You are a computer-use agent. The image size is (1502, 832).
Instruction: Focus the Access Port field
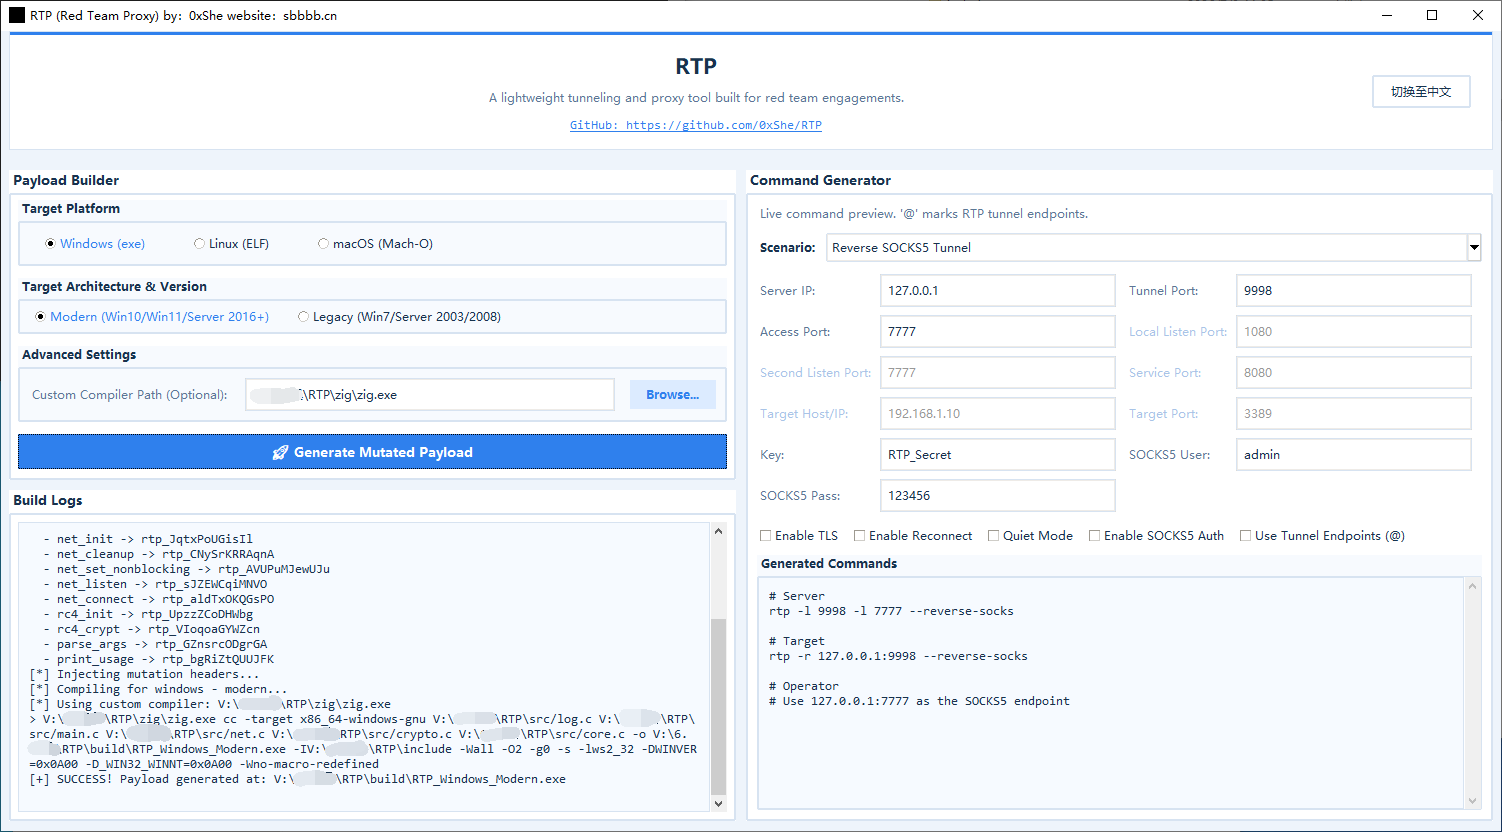997,332
